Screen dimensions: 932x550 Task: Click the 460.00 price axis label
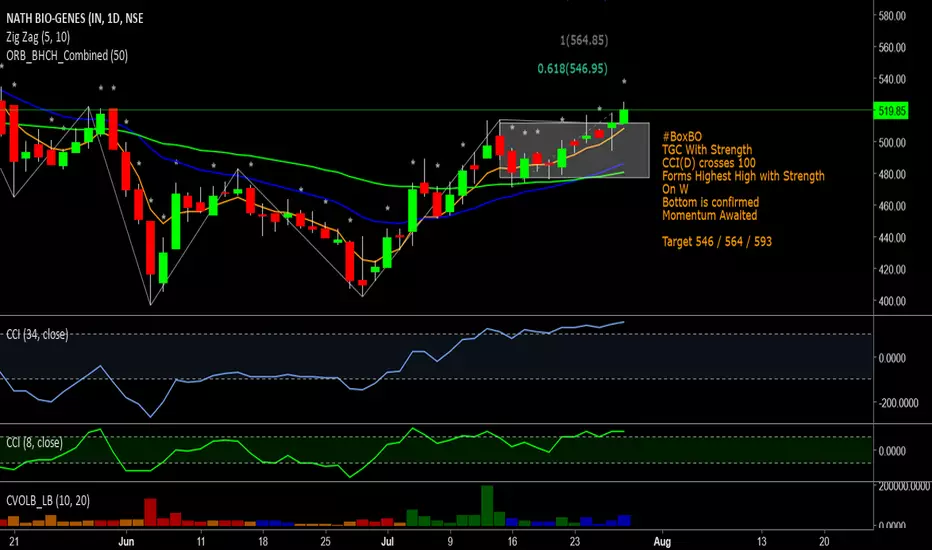pos(892,206)
